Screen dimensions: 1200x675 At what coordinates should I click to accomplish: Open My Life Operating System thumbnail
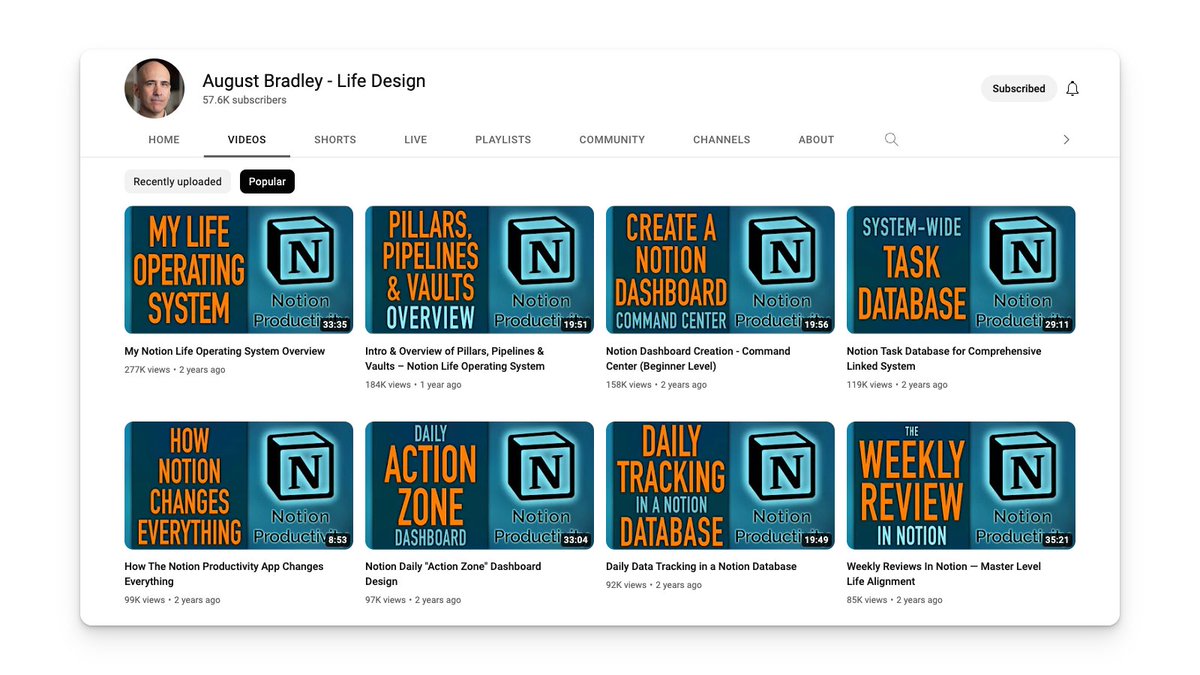pyautogui.click(x=238, y=270)
